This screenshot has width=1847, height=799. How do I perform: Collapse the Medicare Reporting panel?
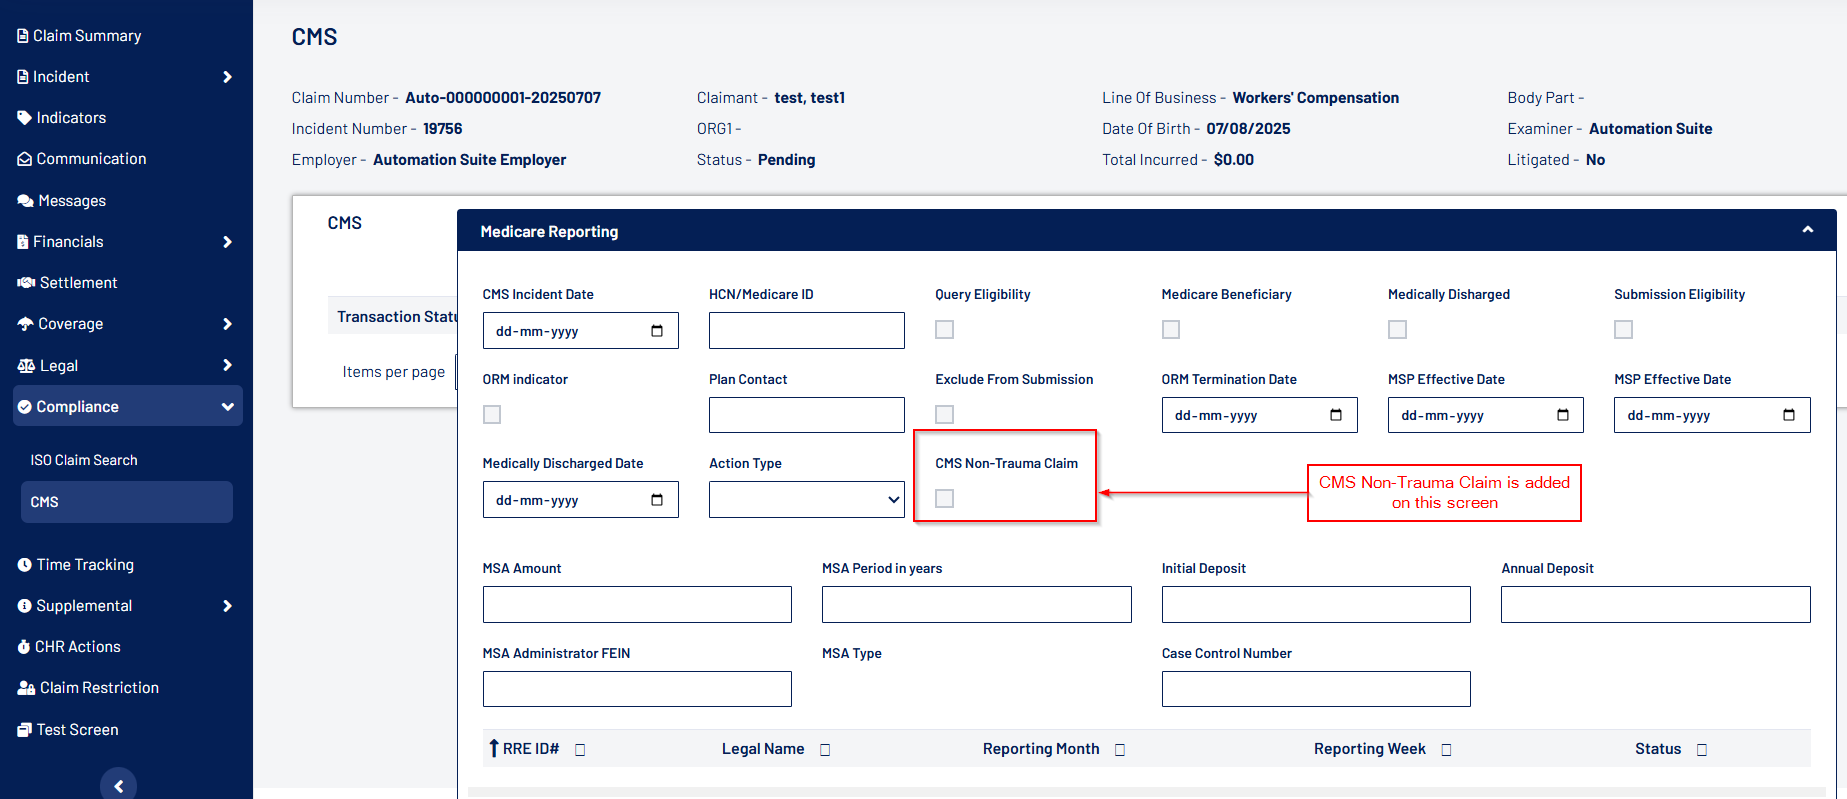(1807, 231)
